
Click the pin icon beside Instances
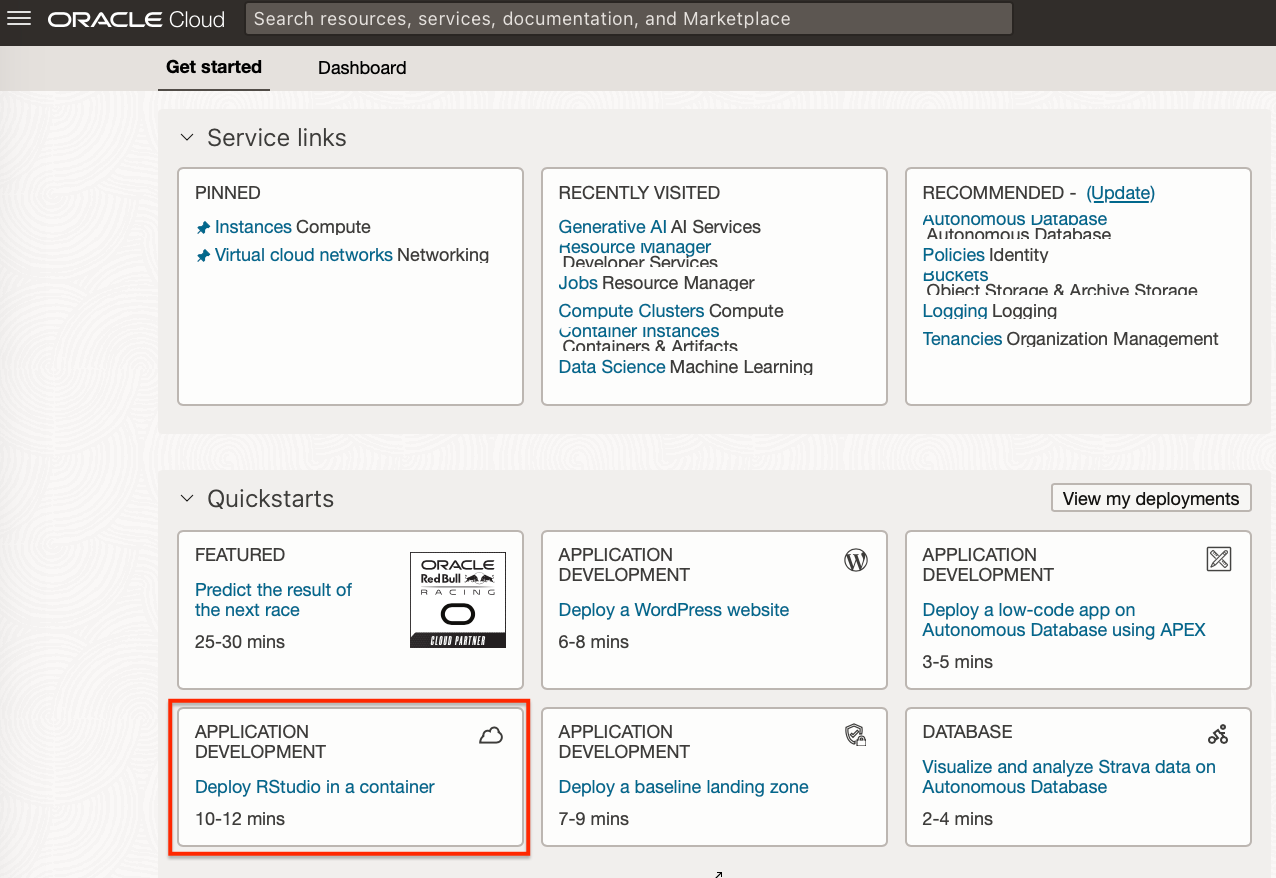pyautogui.click(x=203, y=228)
